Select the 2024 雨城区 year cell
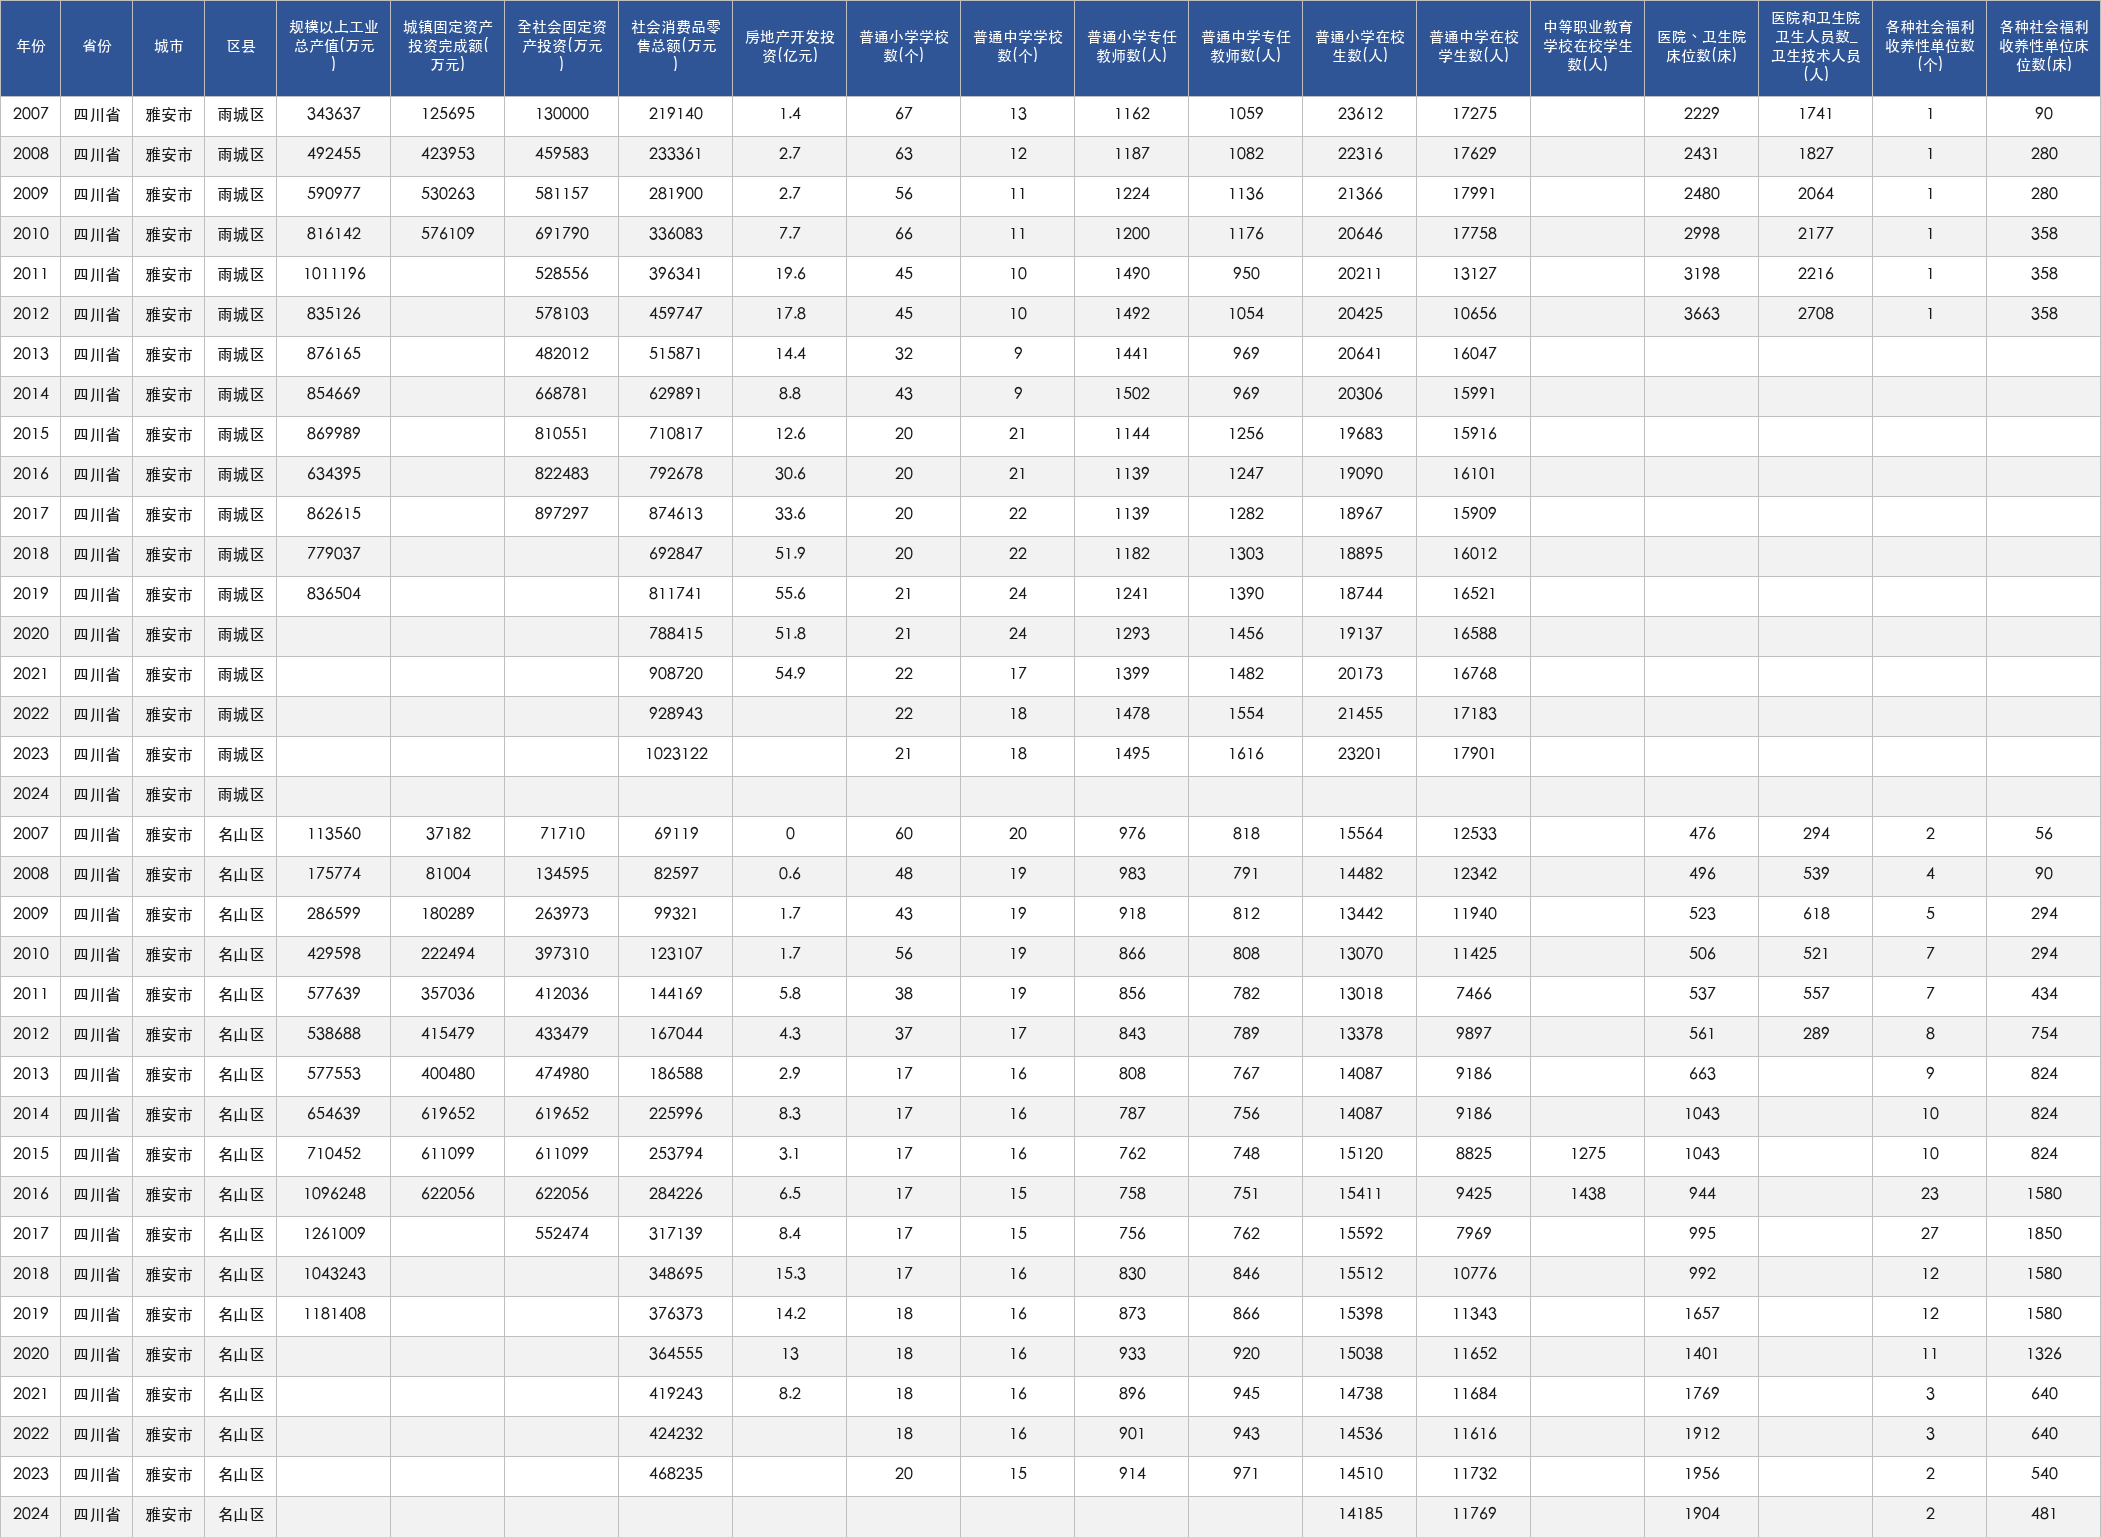 click(x=31, y=795)
